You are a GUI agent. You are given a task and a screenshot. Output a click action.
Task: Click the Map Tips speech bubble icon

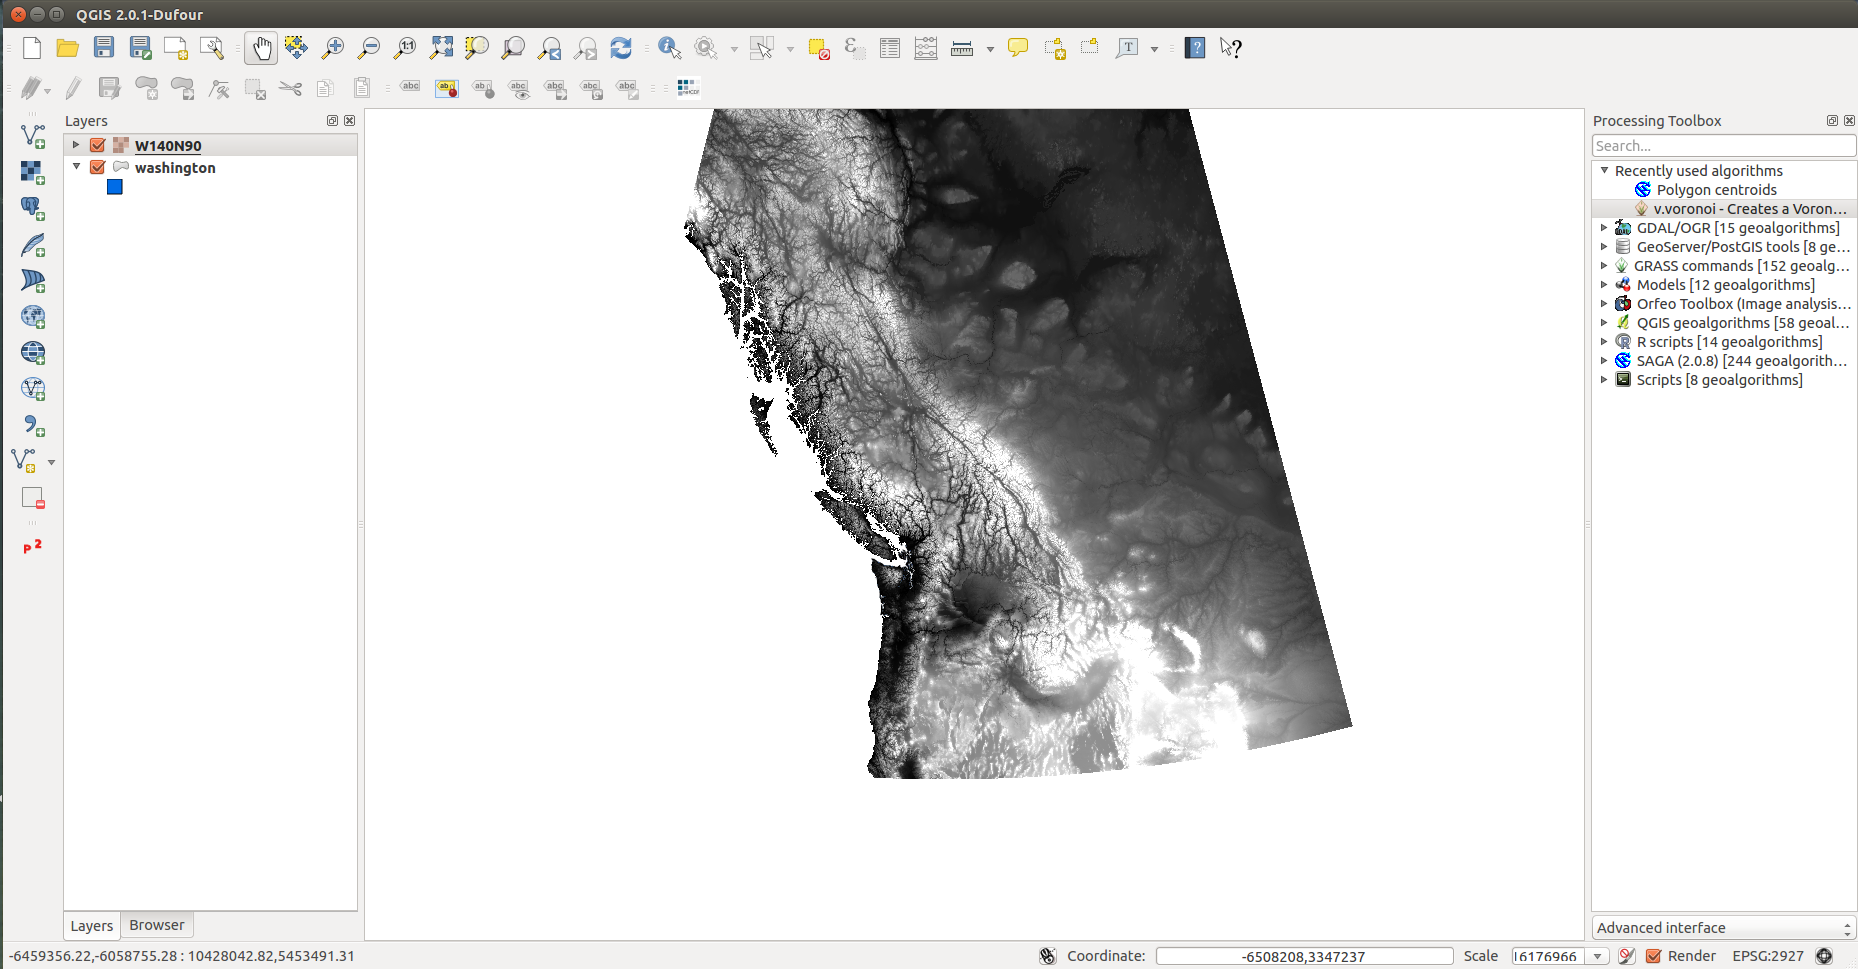point(1018,48)
